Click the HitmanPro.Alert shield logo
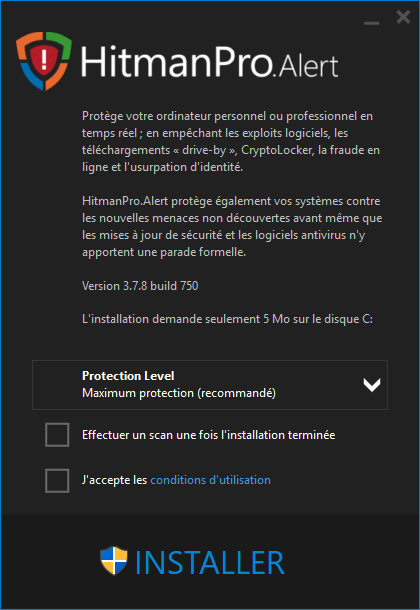Screen dimensions: 420x610 point(44,61)
